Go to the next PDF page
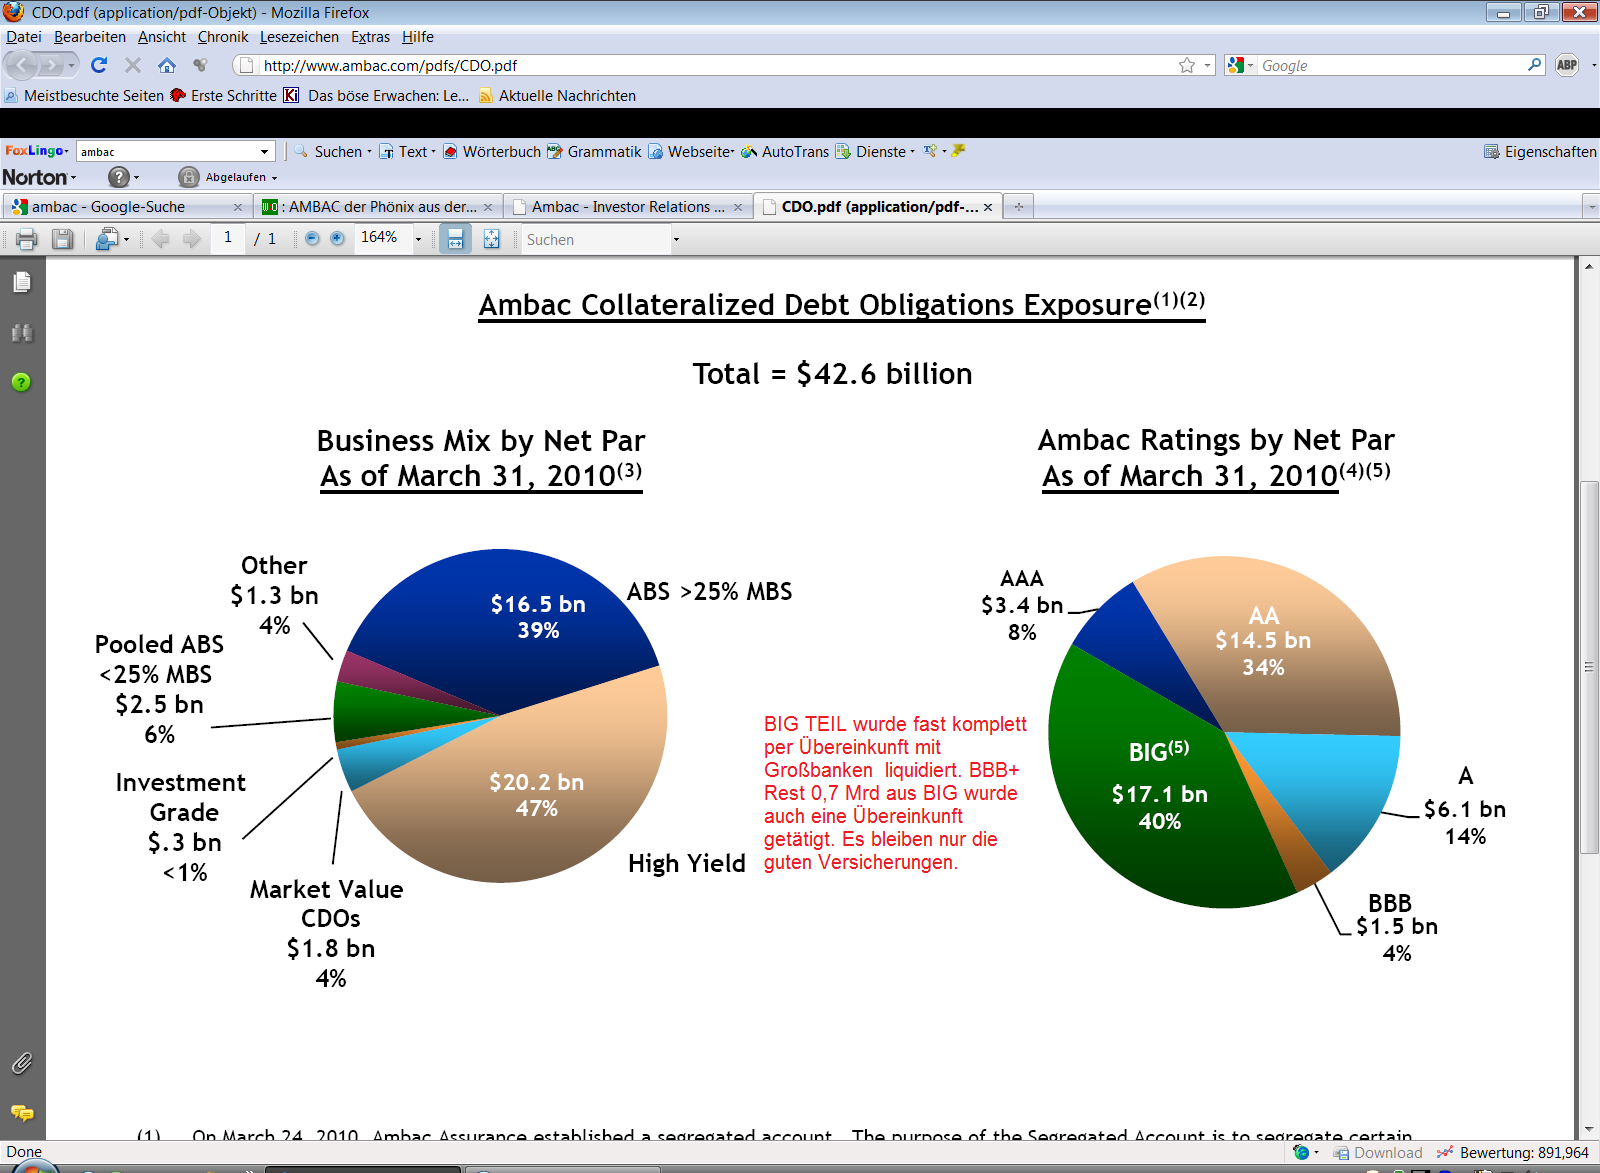Viewport: 1600px width, 1173px height. coord(192,239)
